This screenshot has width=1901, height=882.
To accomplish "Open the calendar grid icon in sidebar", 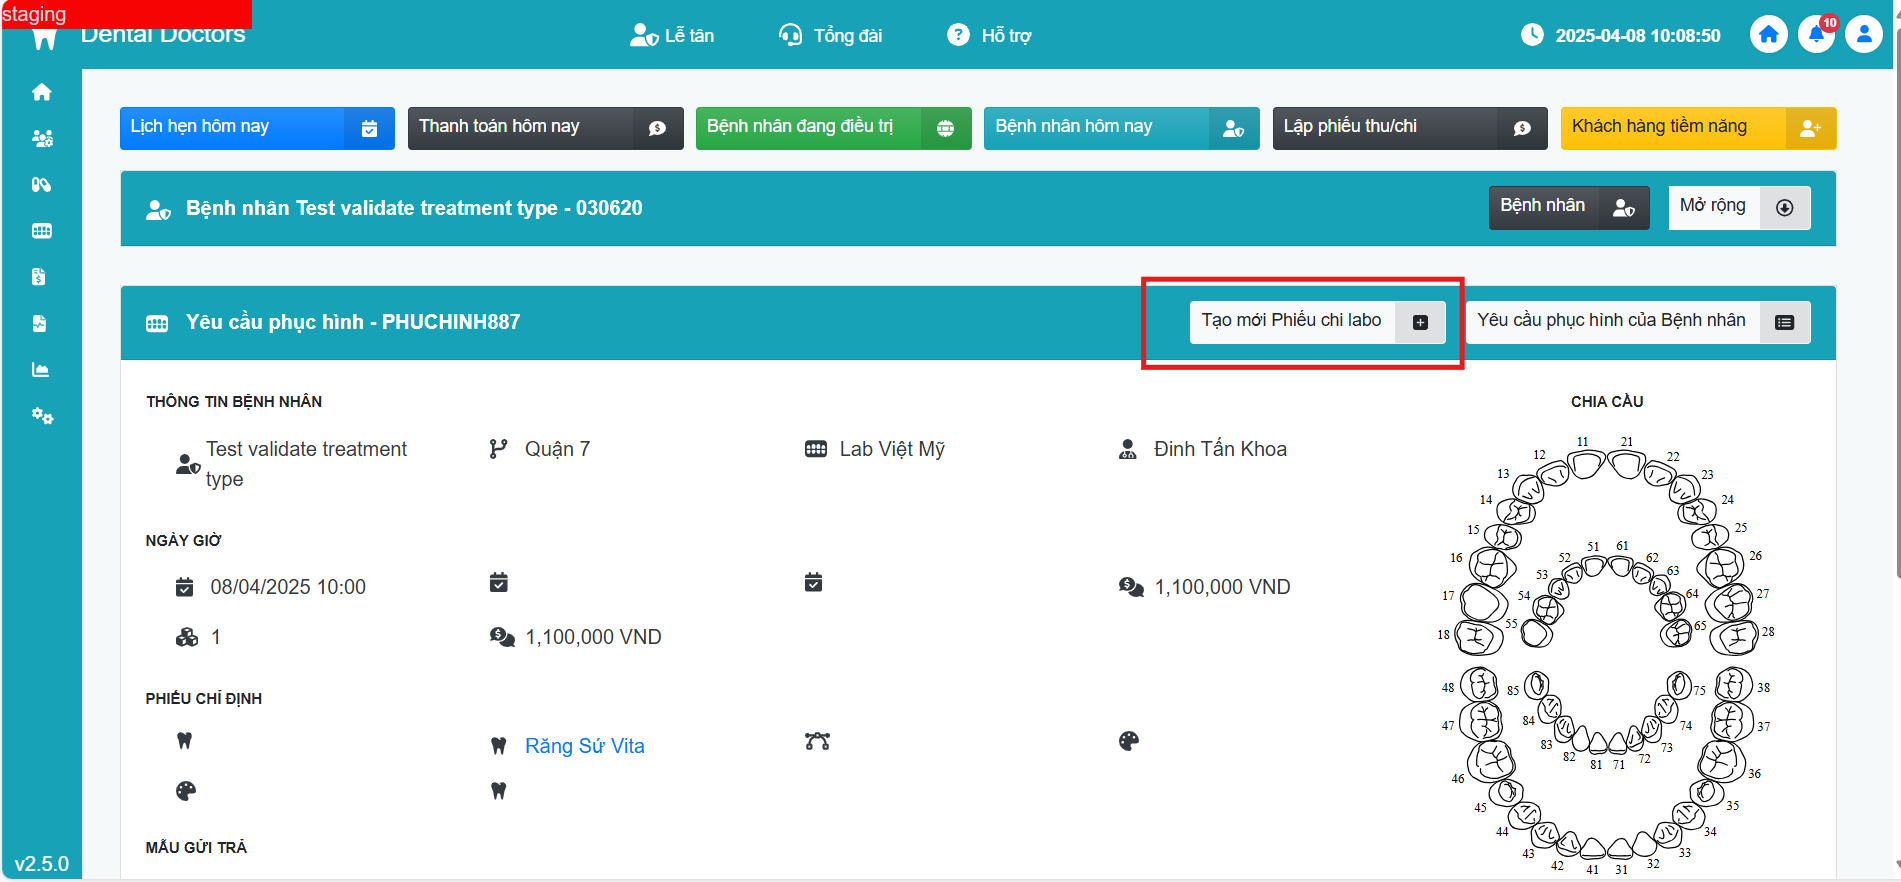I will 41,231.
